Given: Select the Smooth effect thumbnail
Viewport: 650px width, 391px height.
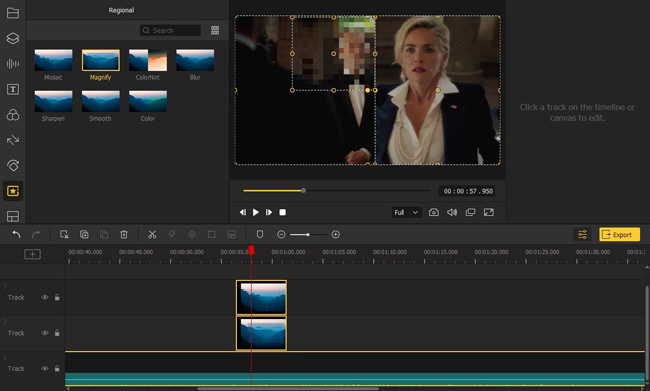Looking at the screenshot, I should pos(101,101).
